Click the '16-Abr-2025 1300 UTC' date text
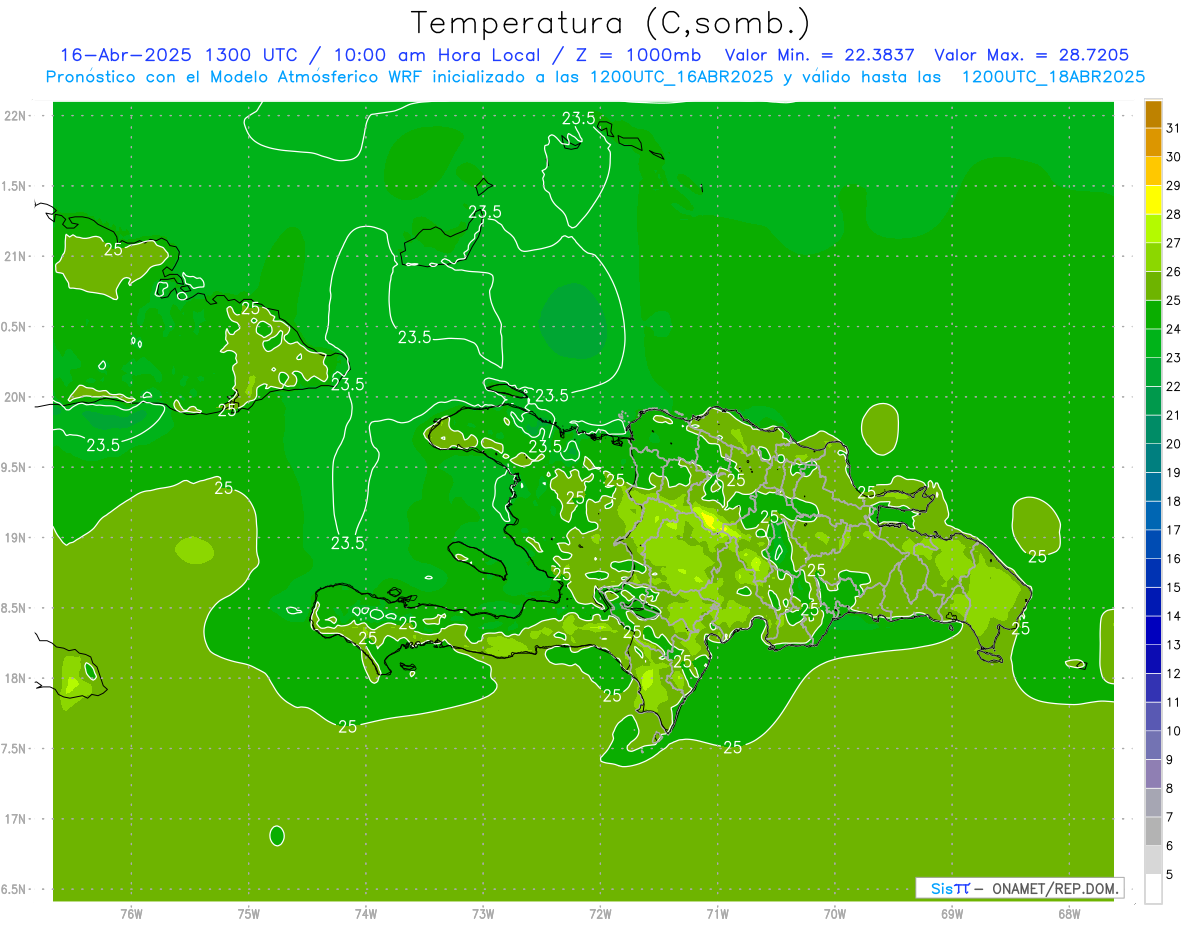This screenshot has width=1200, height=927. coord(179,54)
